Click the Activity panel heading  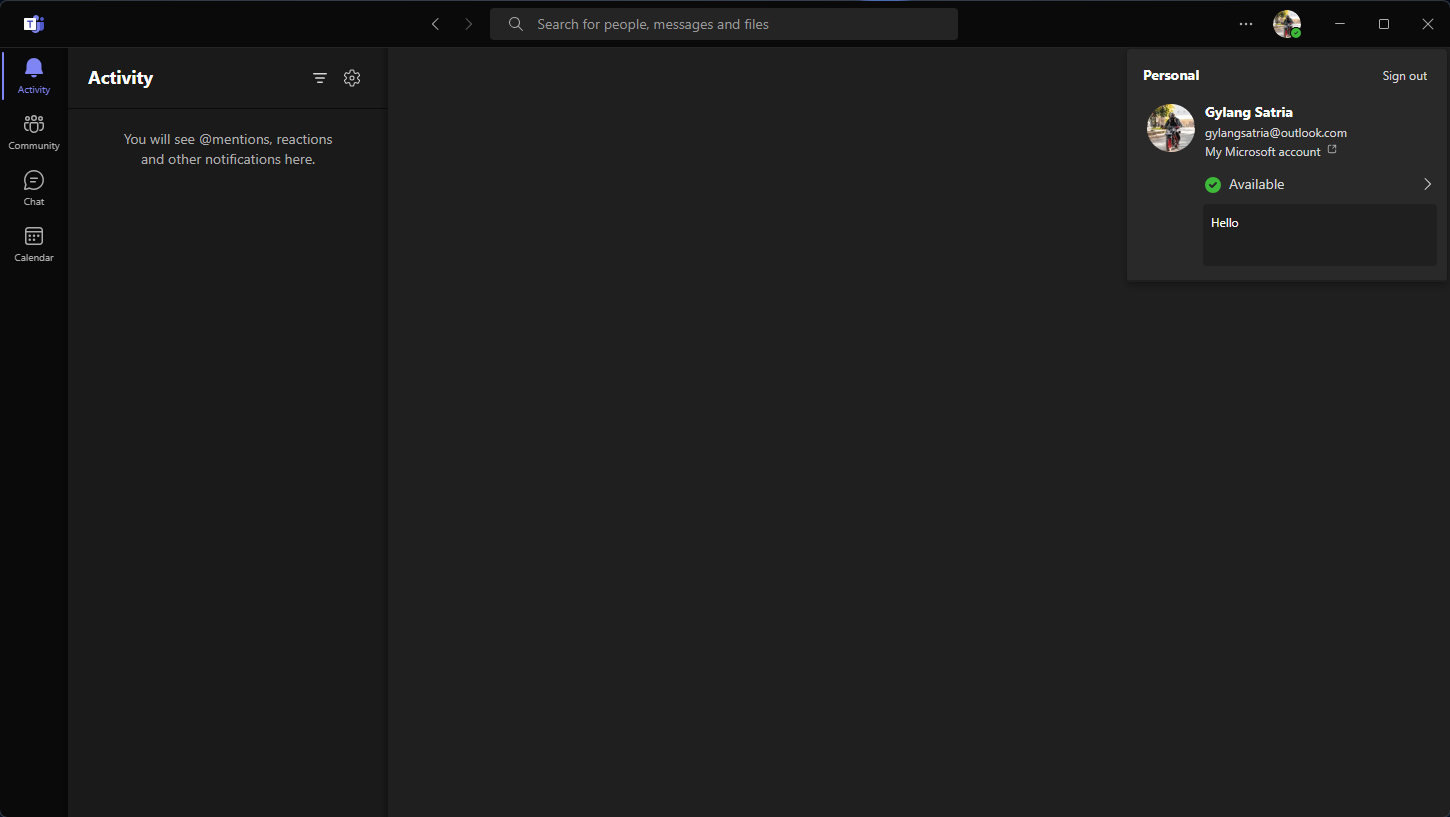tap(120, 78)
